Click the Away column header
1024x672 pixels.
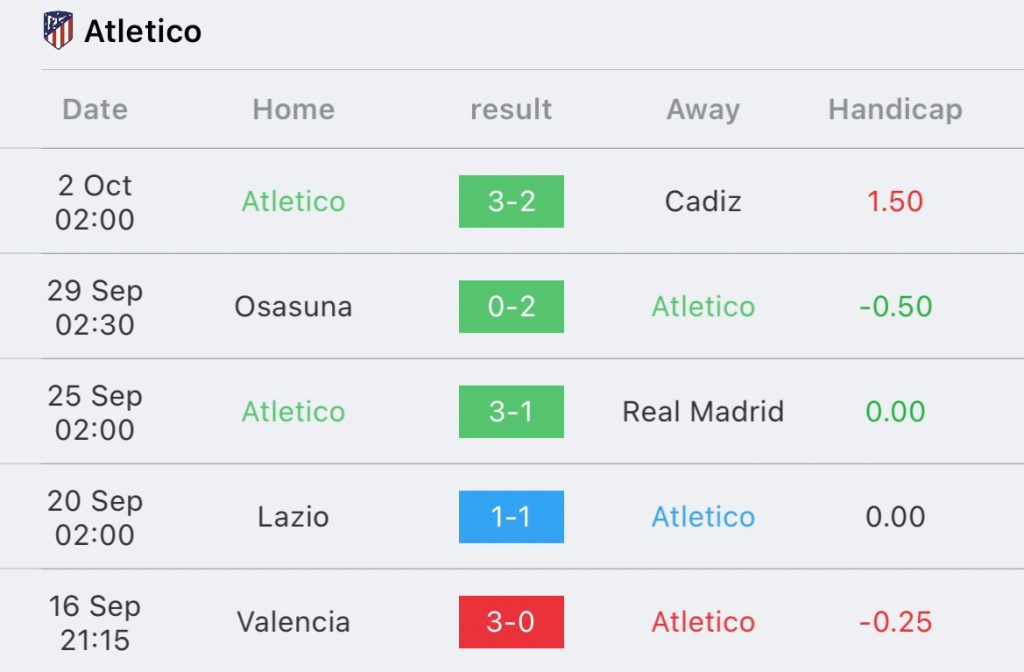tap(703, 109)
